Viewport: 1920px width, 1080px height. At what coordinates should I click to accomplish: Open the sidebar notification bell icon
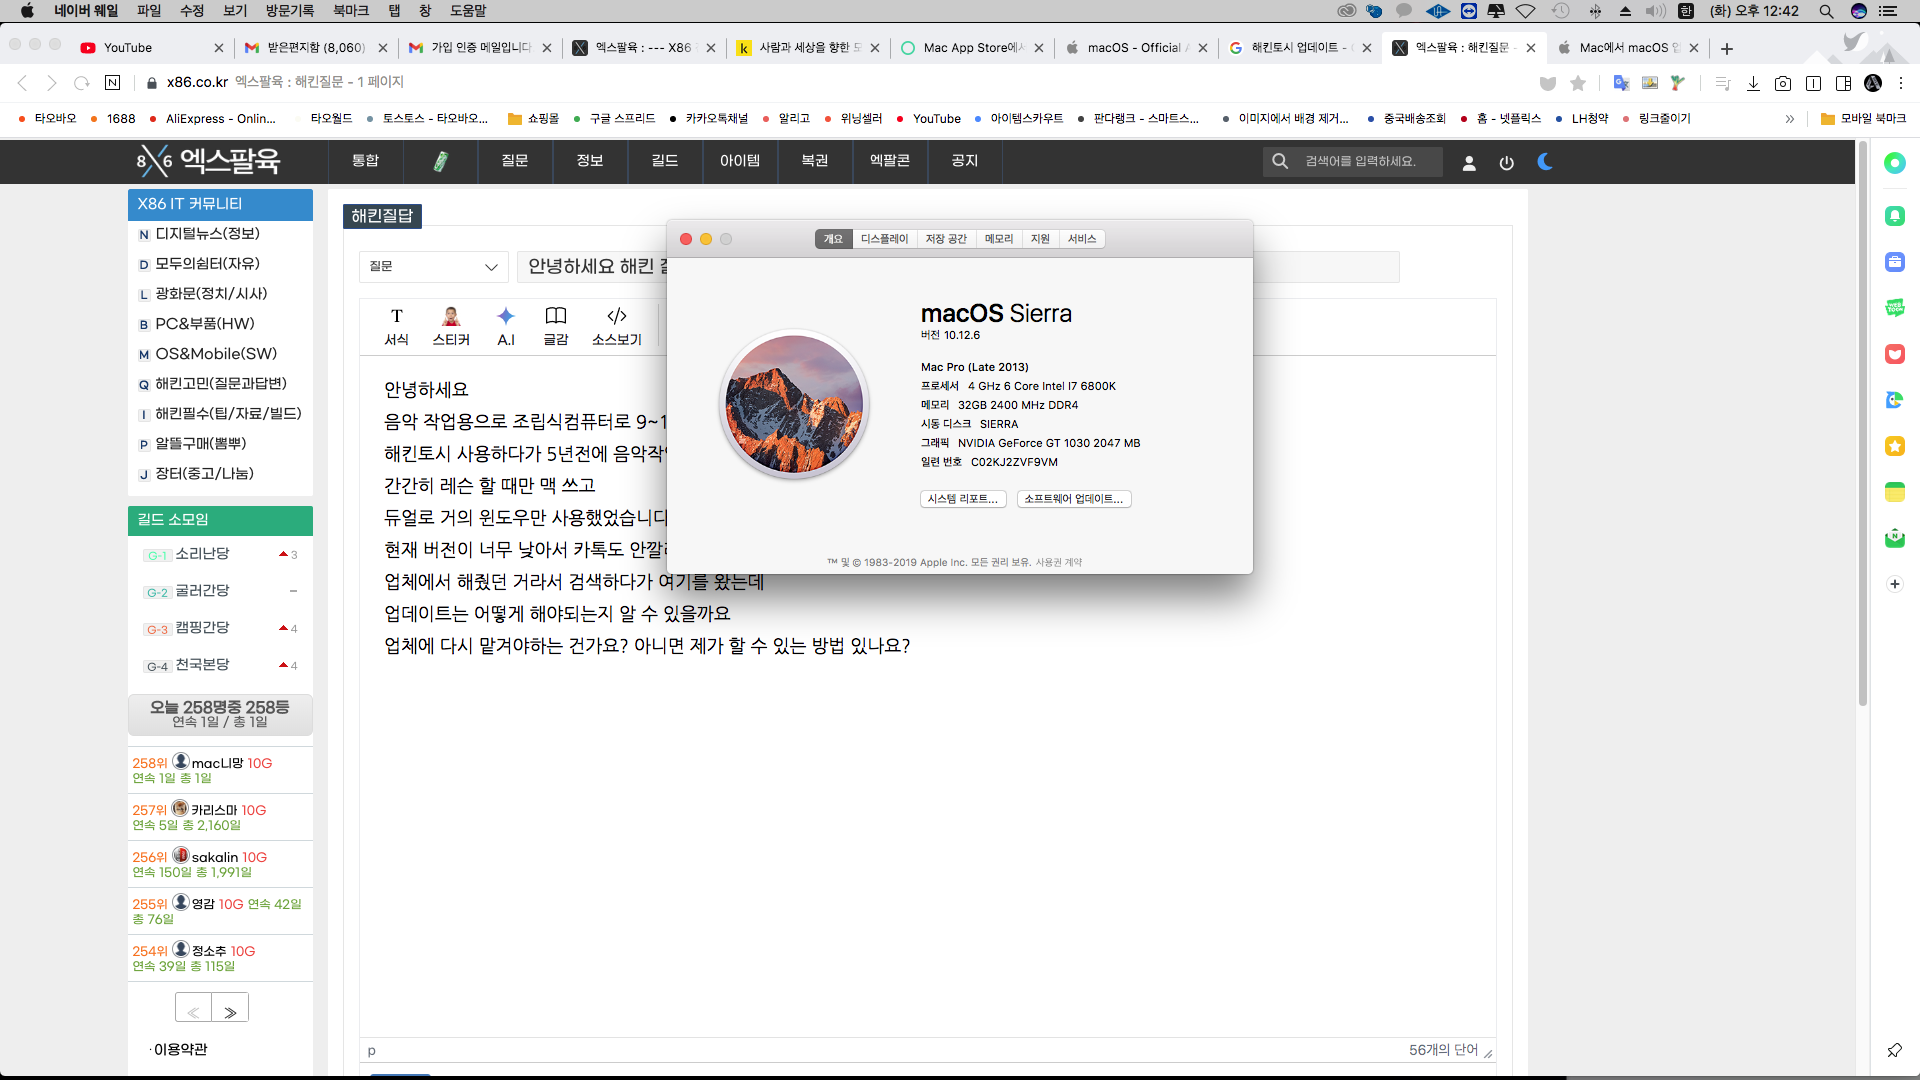(1895, 216)
